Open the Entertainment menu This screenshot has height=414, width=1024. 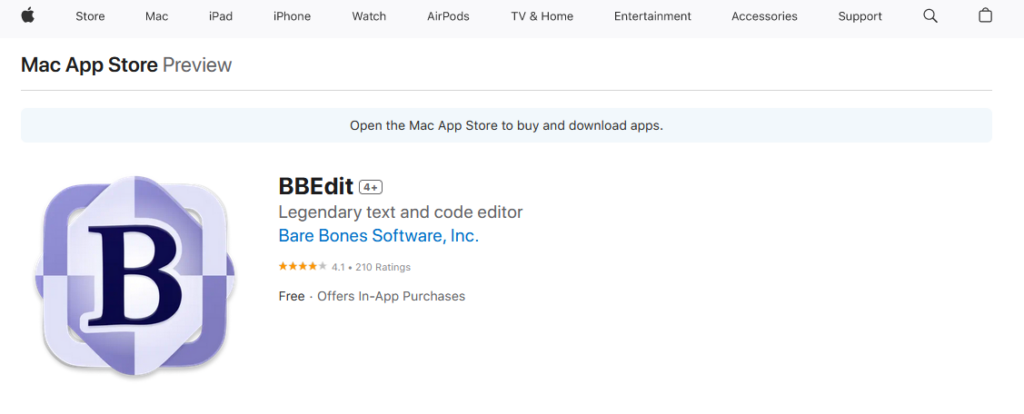coord(652,16)
